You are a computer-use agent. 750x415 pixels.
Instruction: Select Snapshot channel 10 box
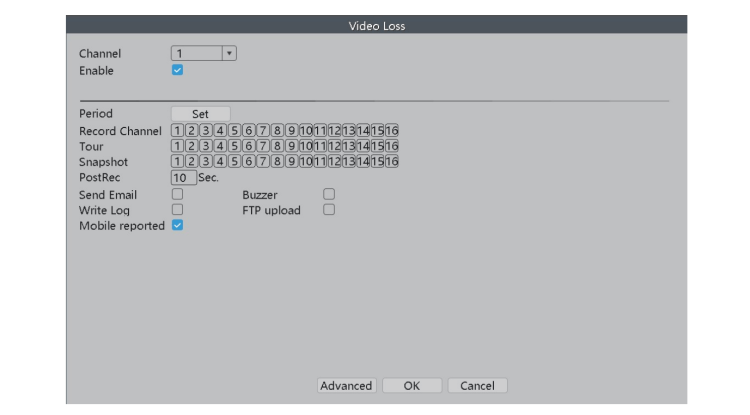(x=306, y=161)
